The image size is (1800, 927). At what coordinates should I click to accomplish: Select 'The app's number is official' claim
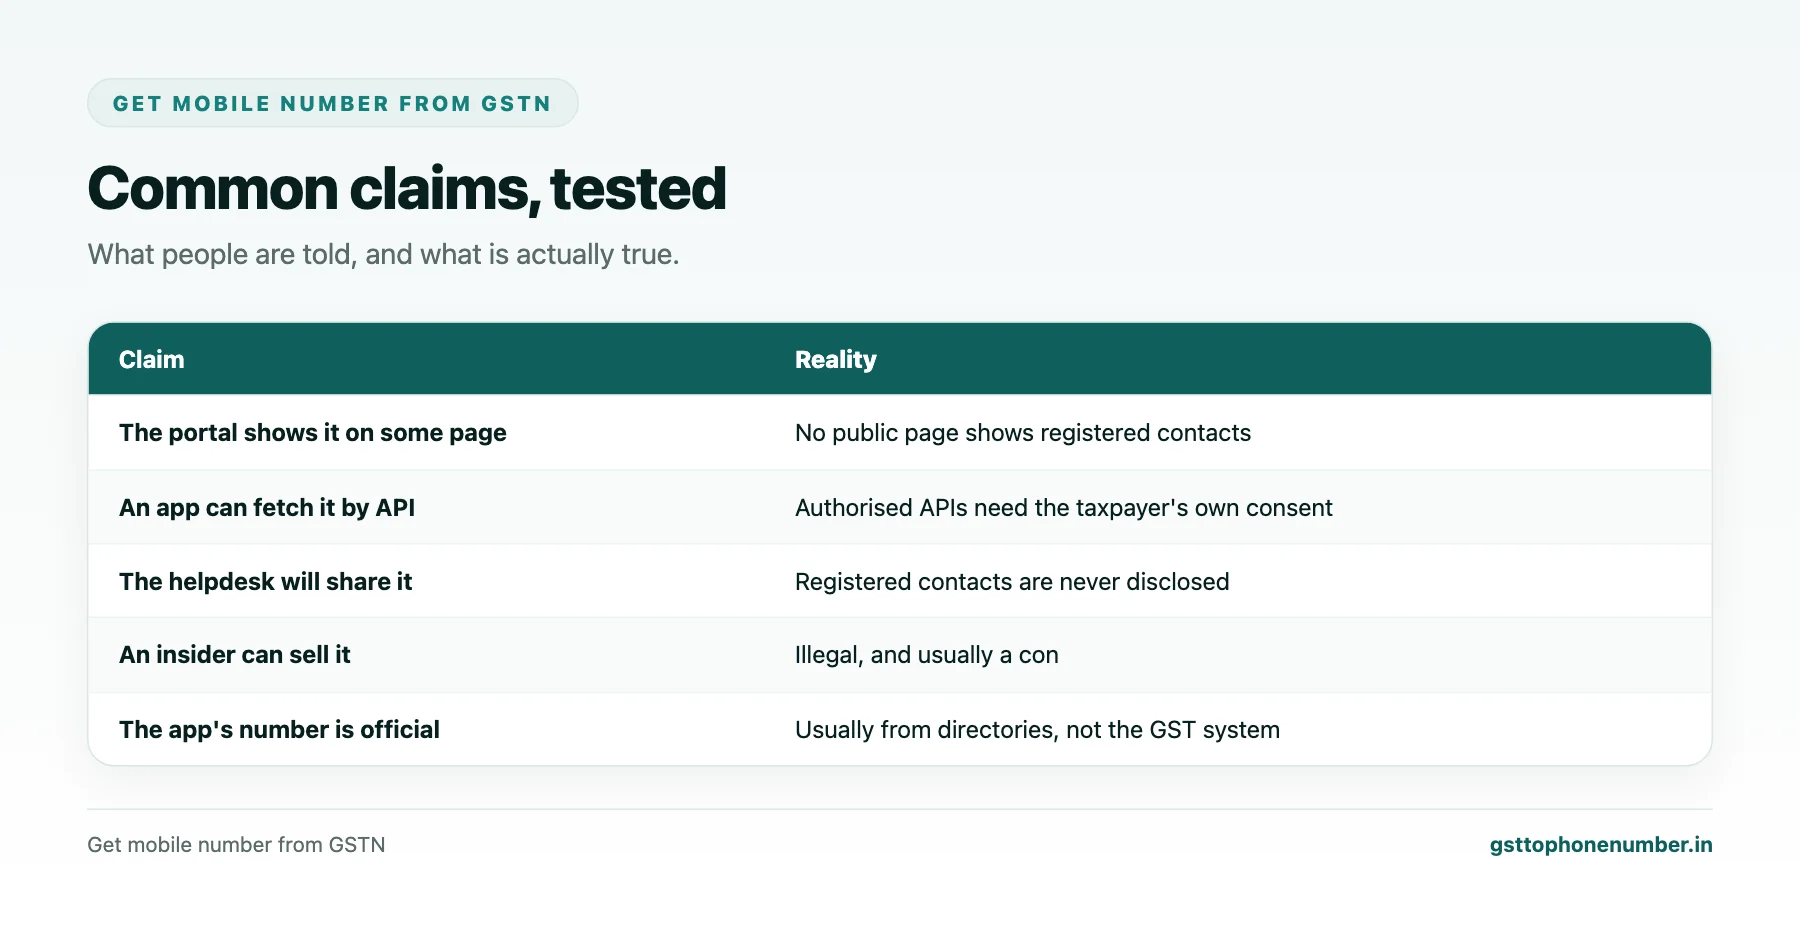pos(279,729)
